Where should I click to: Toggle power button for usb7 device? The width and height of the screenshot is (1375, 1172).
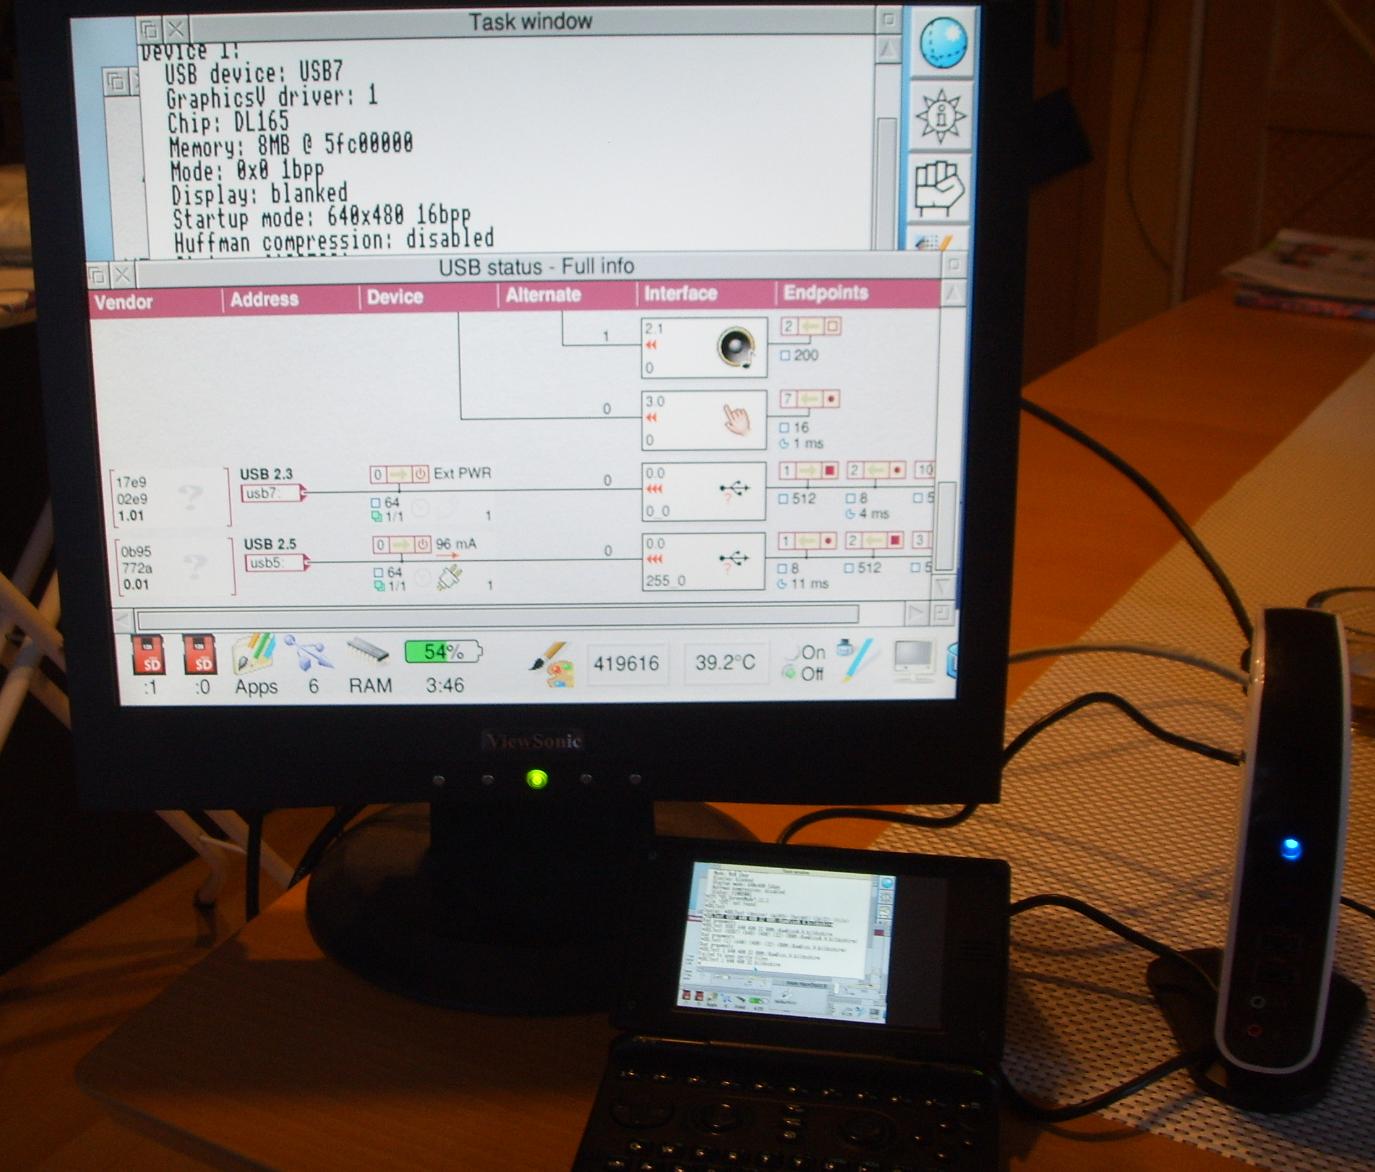[421, 474]
